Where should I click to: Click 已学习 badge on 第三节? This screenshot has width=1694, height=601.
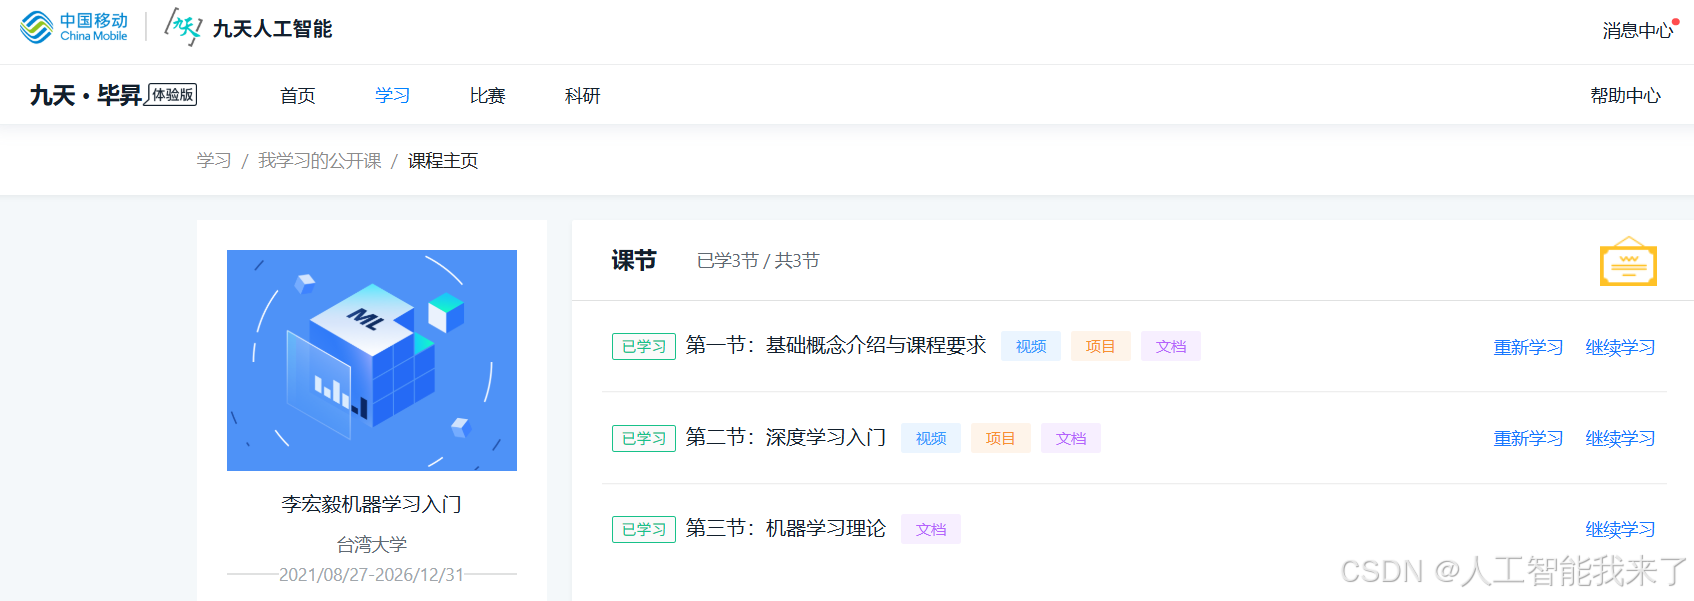(644, 529)
